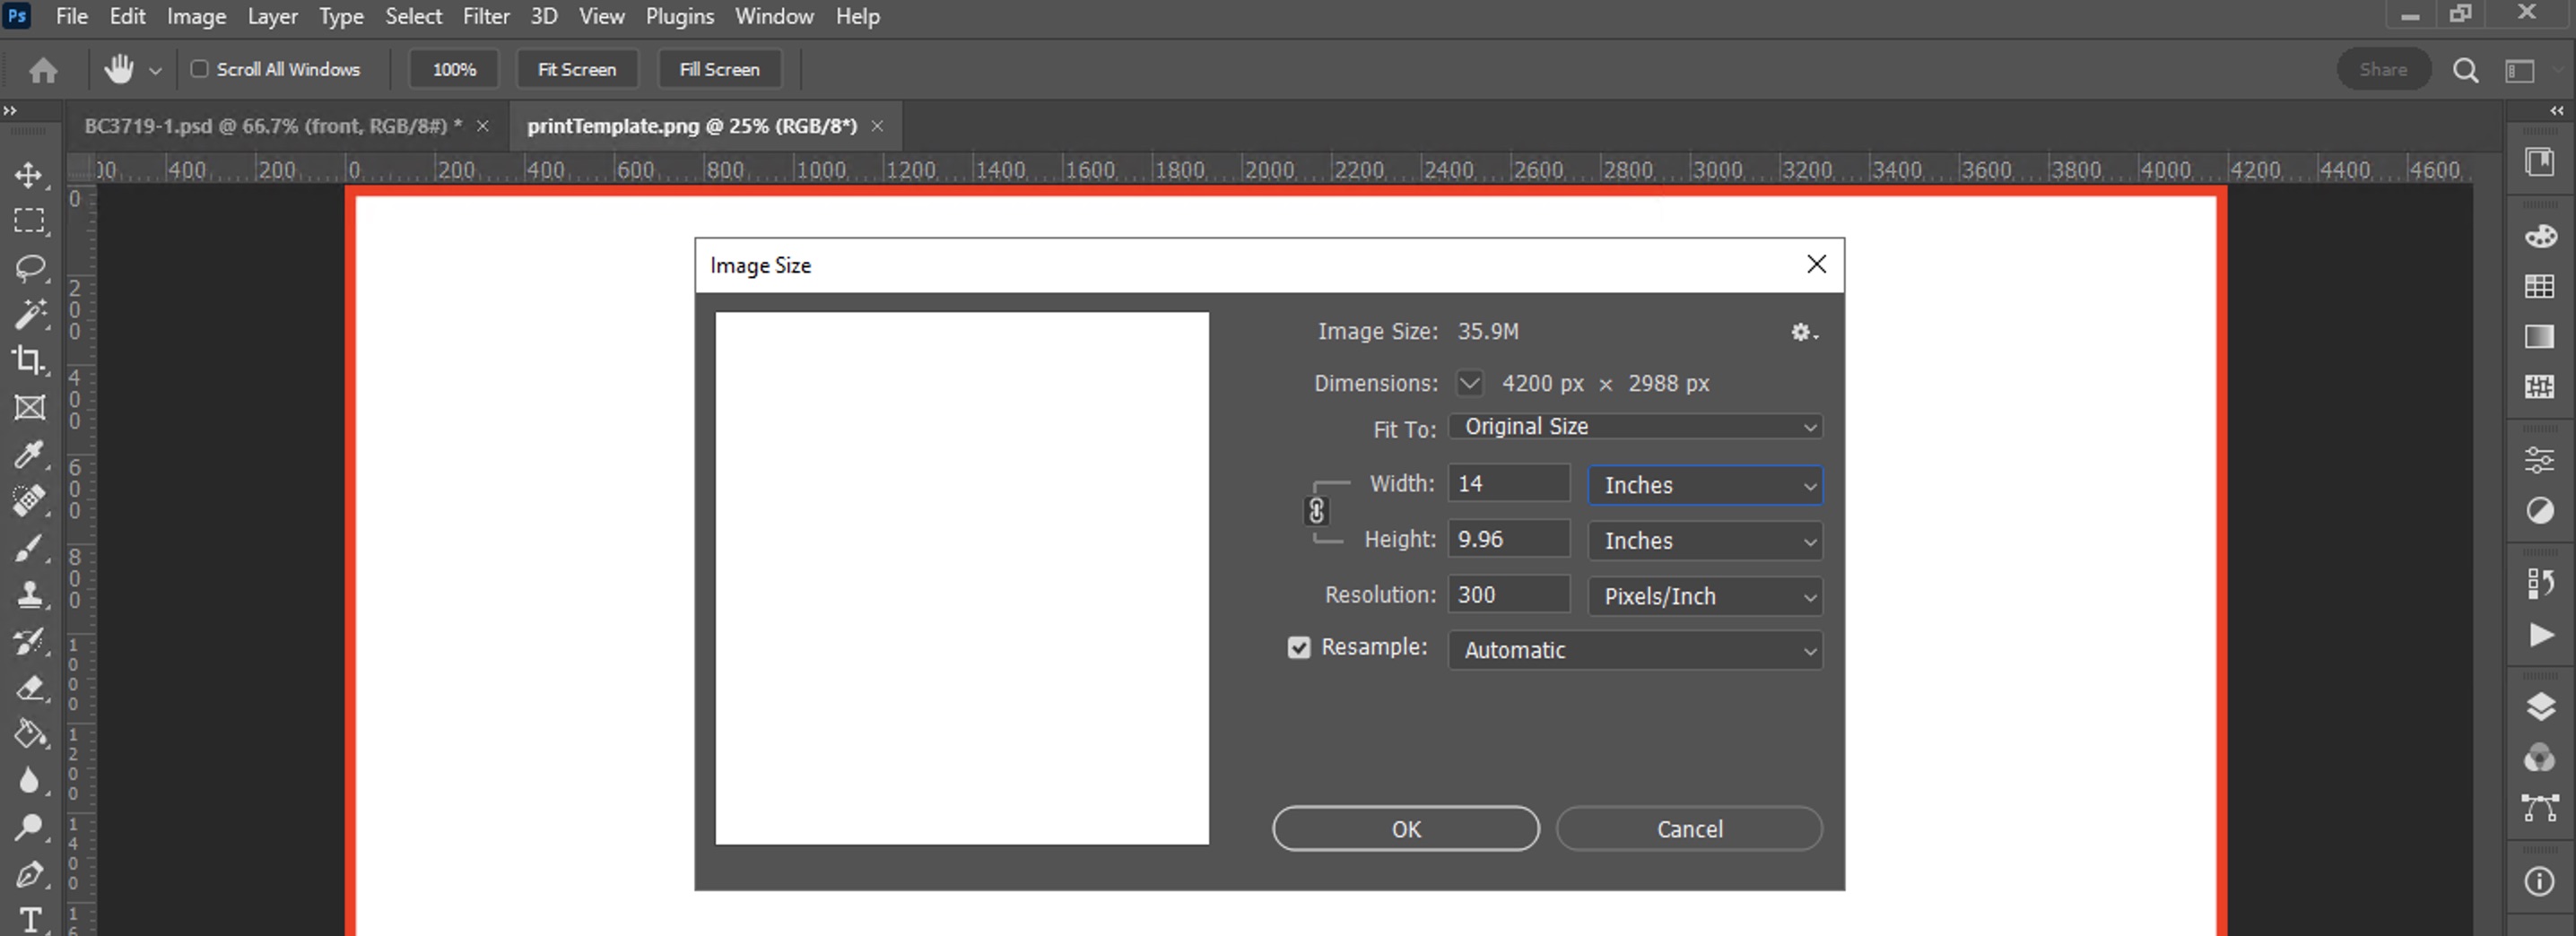
Task: Click the Image Size settings gear
Action: [1802, 332]
